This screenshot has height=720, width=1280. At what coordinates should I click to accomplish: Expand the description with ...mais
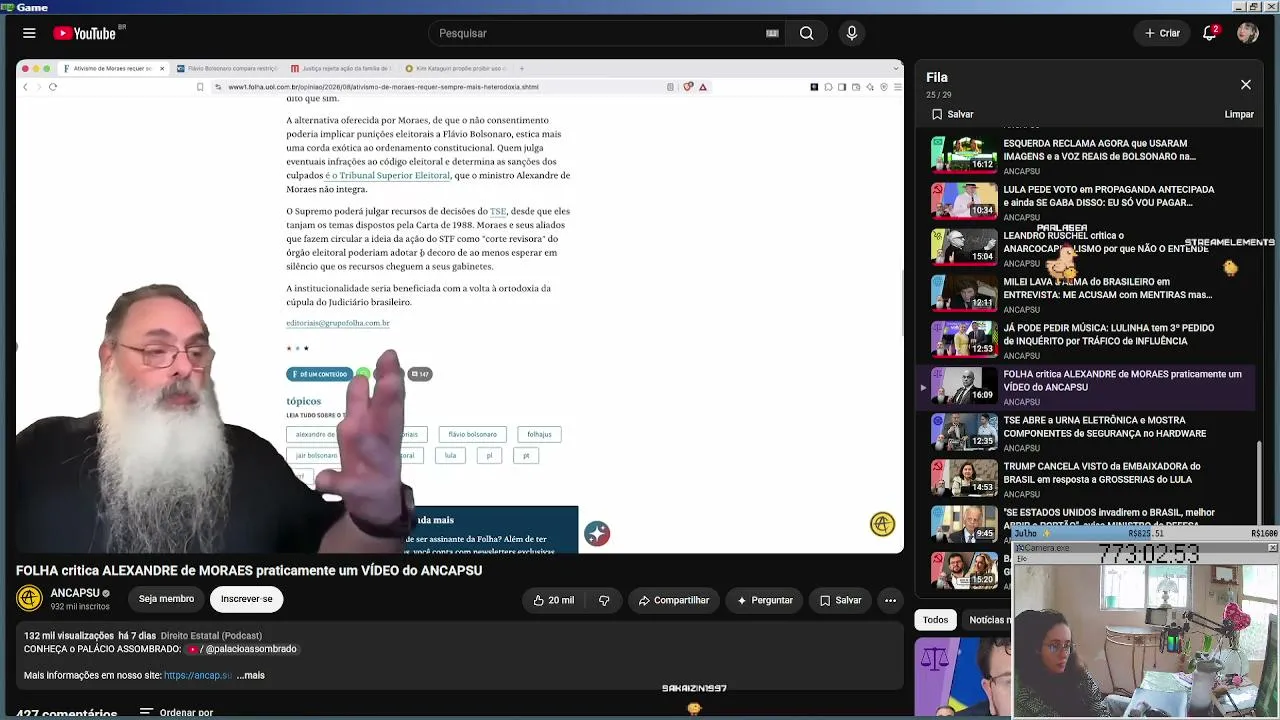pos(251,675)
